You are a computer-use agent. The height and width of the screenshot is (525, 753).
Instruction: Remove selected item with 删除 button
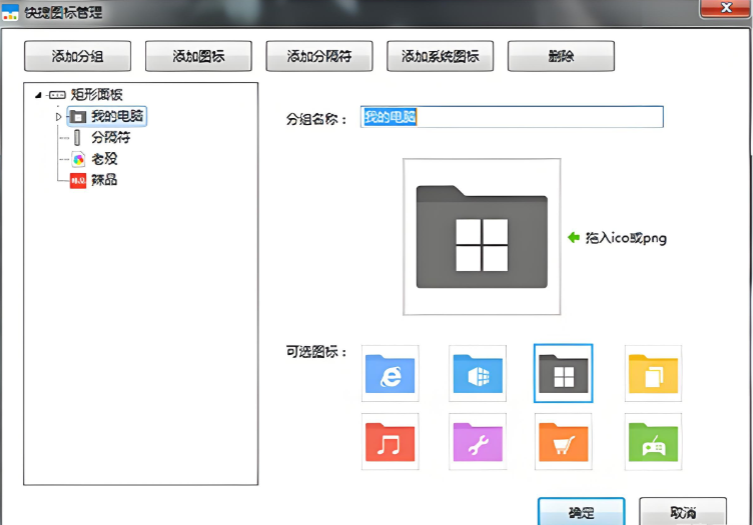point(561,56)
